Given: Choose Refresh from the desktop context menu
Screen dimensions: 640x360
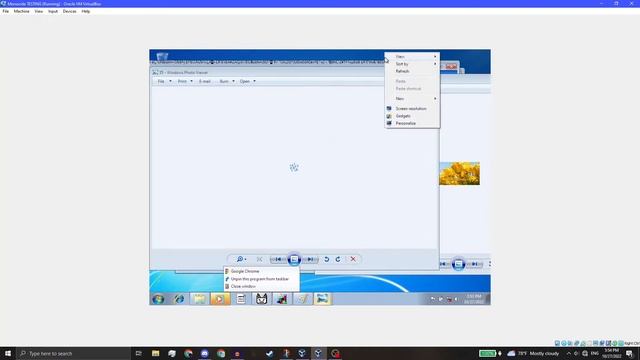Looking at the screenshot, I should [412, 71].
